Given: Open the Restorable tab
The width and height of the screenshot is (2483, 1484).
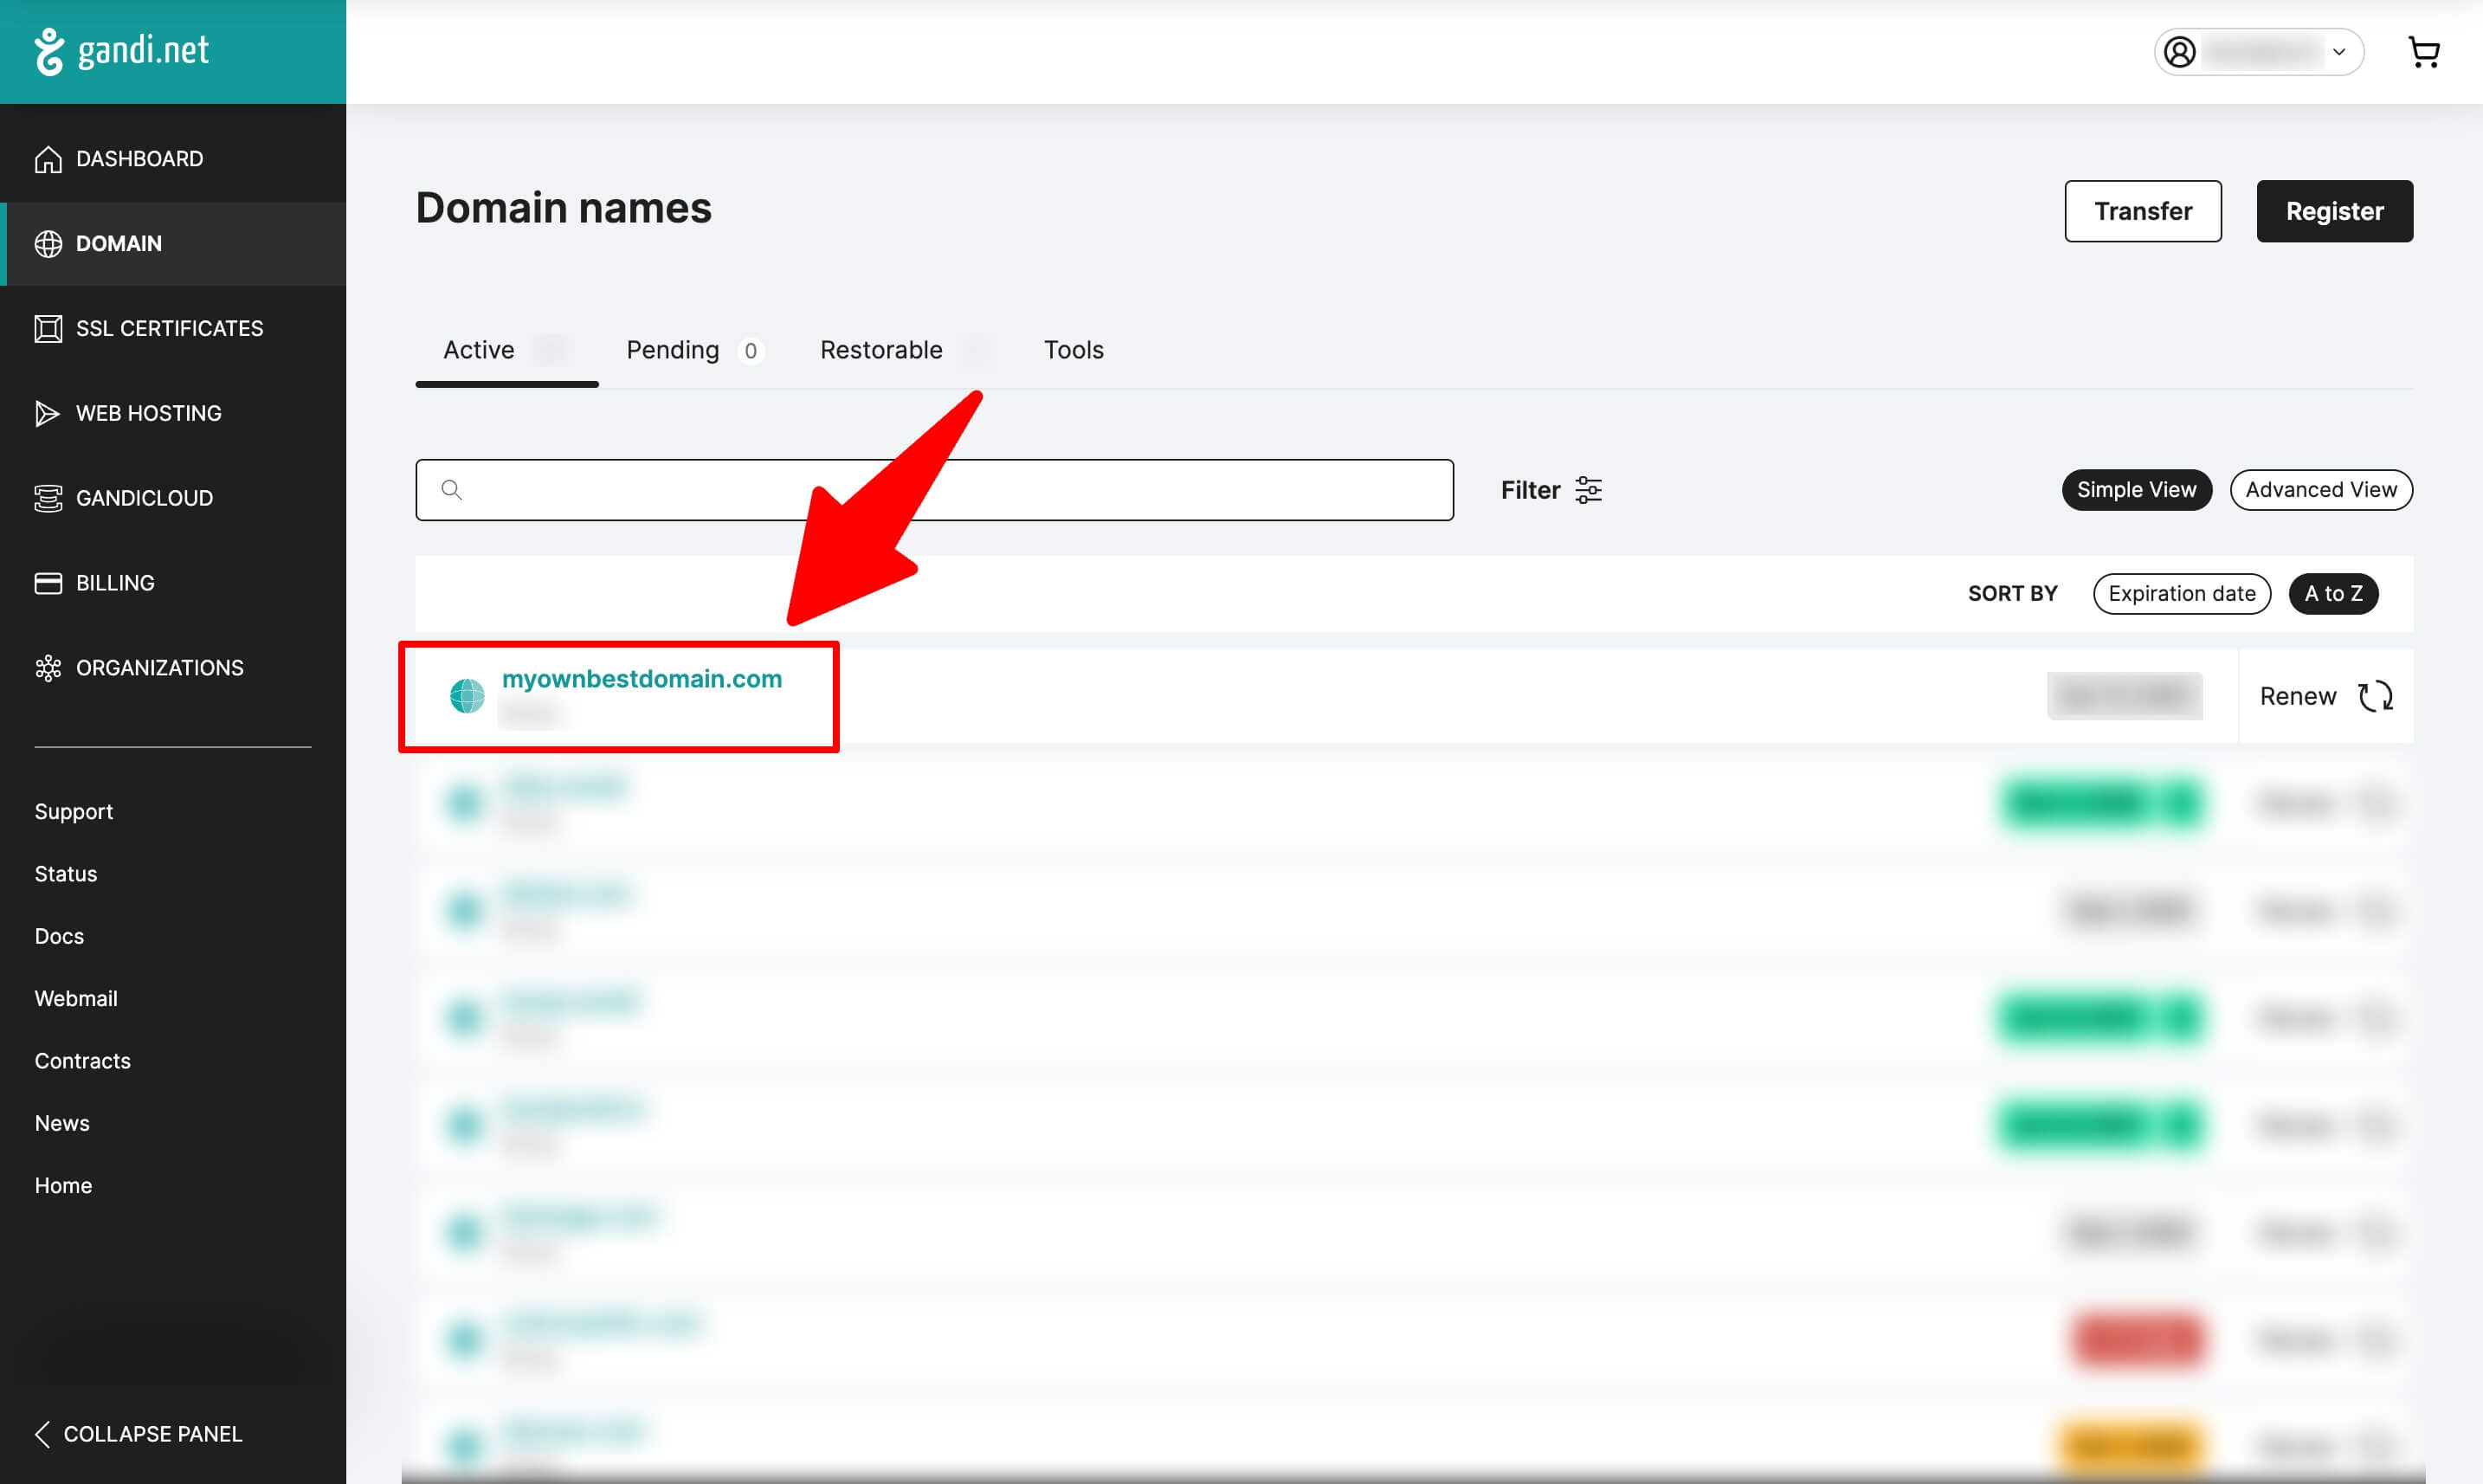Looking at the screenshot, I should point(881,350).
